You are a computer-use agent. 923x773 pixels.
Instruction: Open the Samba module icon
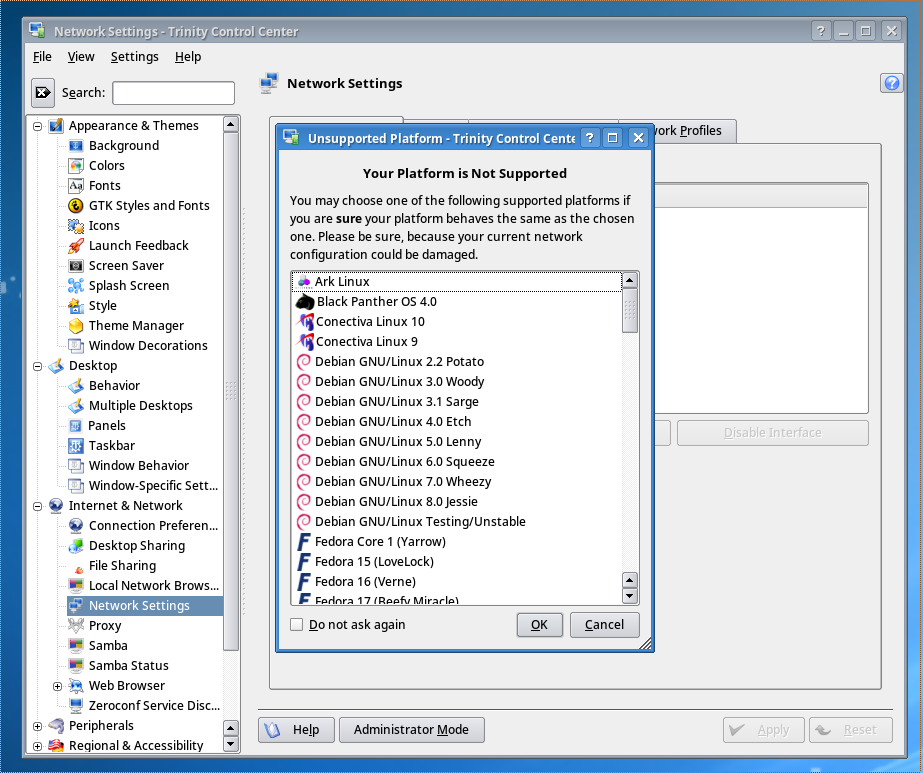tap(76, 646)
